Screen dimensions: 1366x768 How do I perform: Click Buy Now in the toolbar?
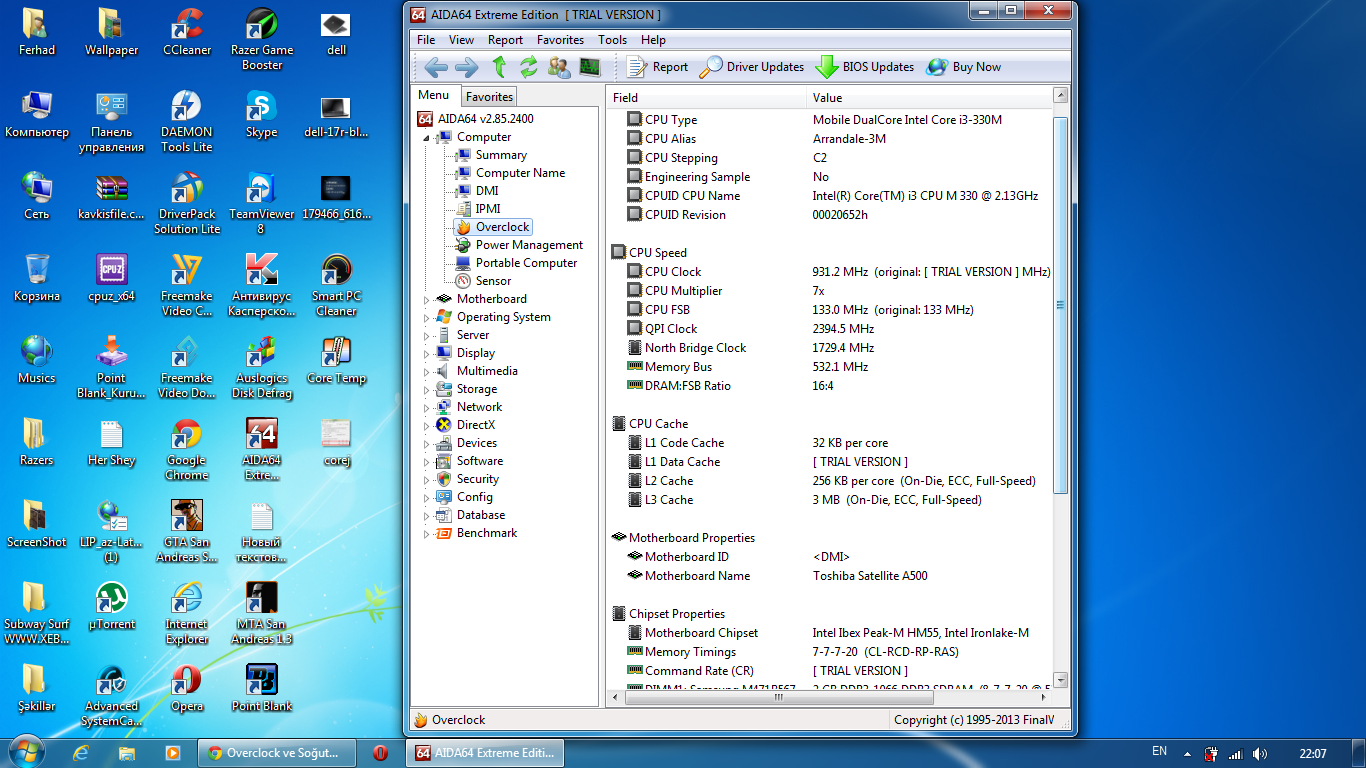pyautogui.click(x=964, y=67)
